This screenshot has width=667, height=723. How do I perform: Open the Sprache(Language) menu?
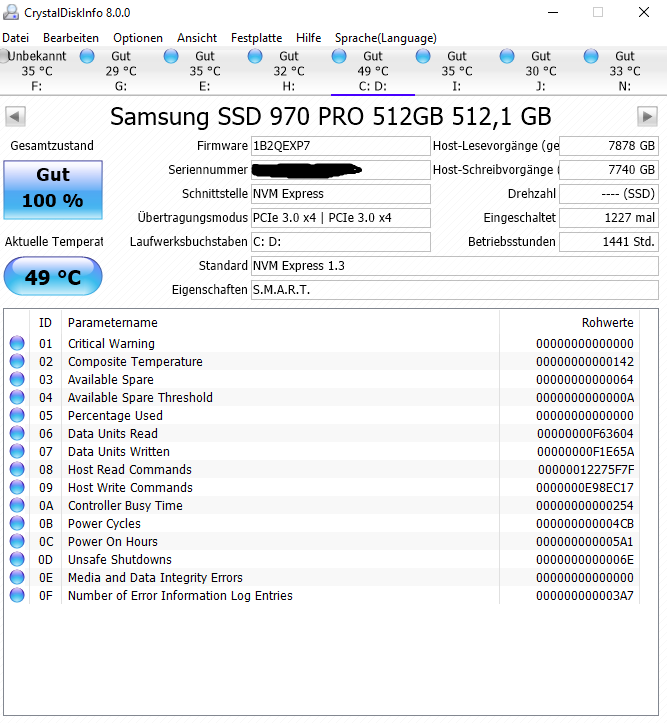coord(386,38)
